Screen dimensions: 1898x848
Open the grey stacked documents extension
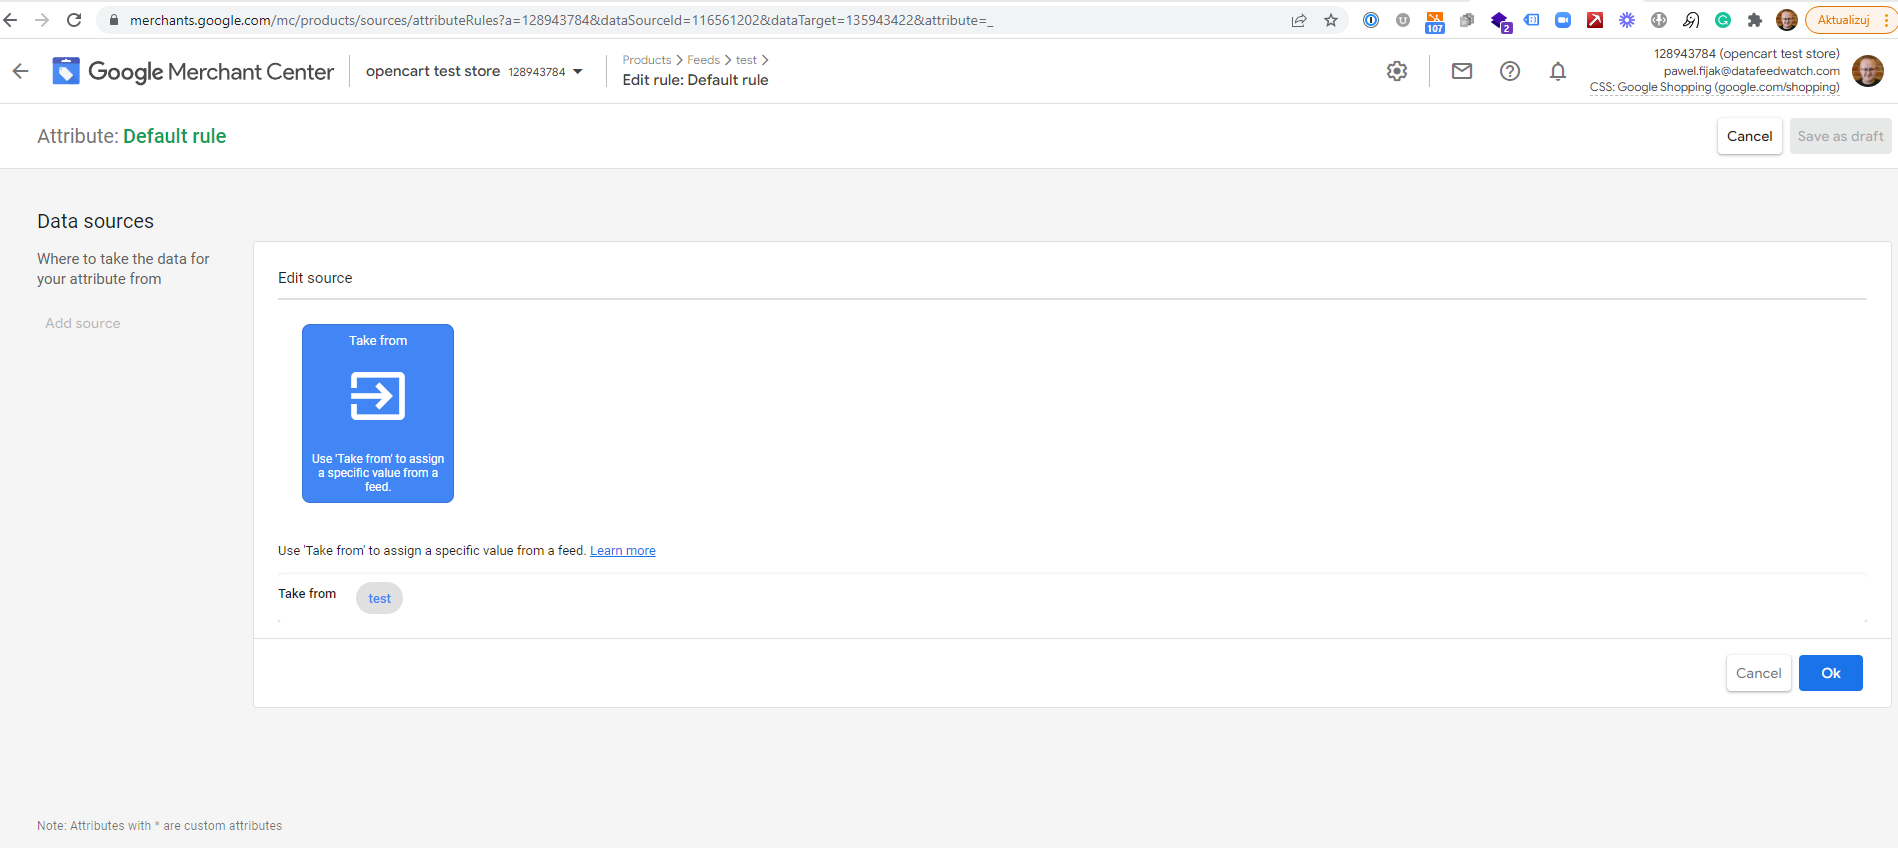(x=1467, y=20)
